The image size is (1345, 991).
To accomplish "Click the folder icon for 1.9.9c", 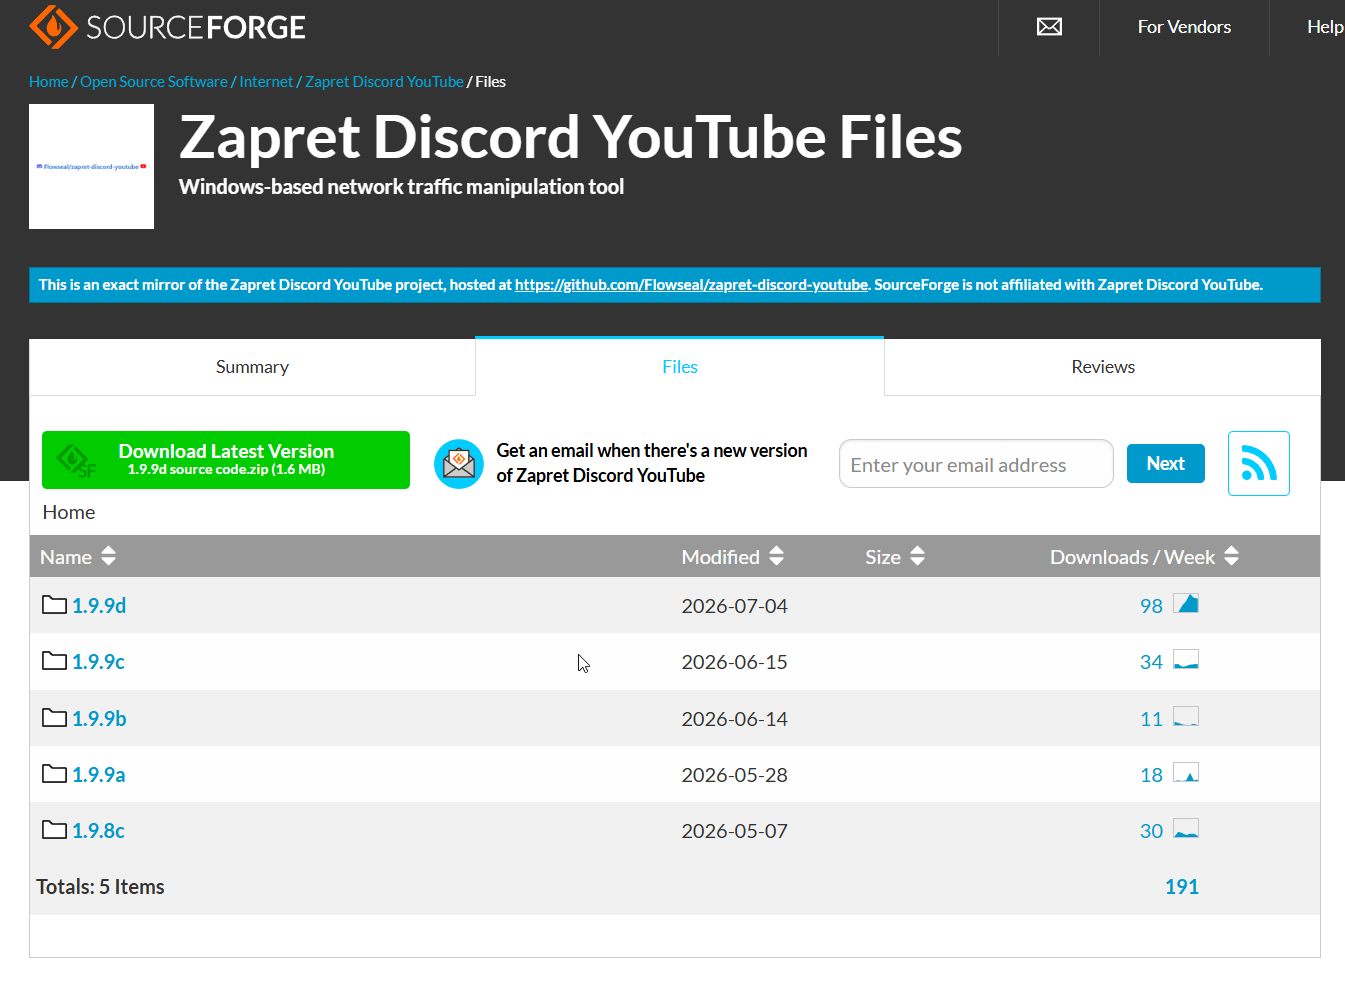I will click(54, 661).
